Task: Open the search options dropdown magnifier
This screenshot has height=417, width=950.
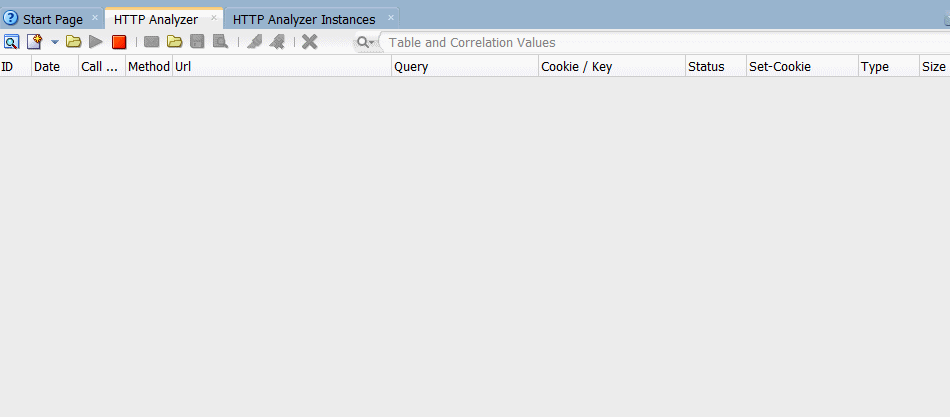Action: (365, 42)
